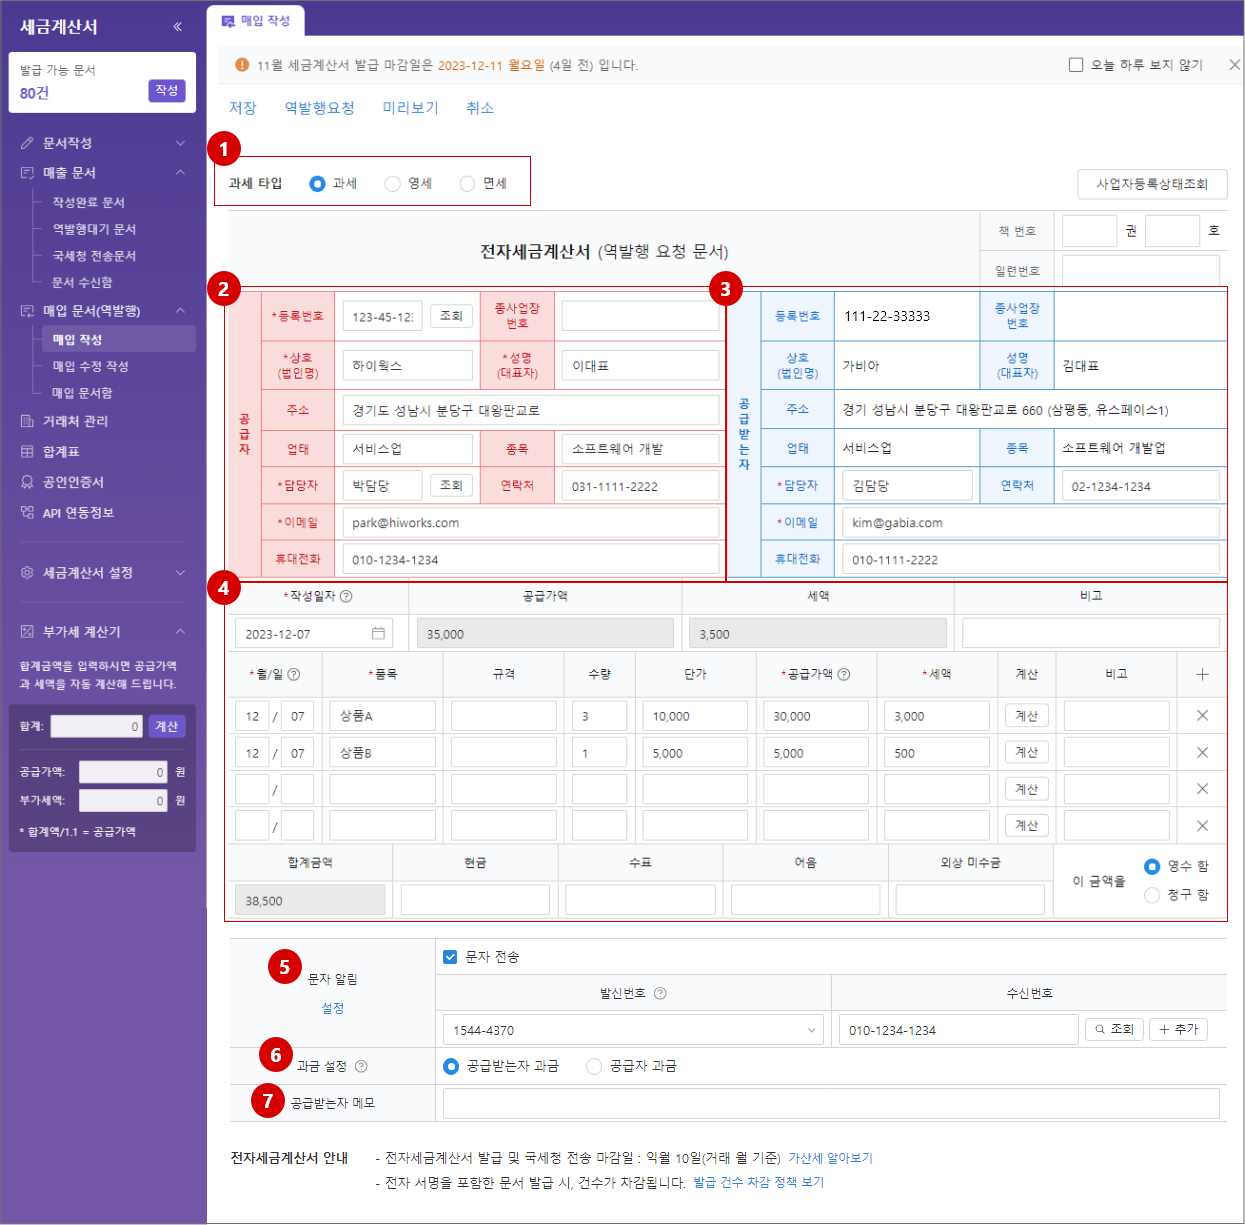Delete the 상품A row with X
The image size is (1245, 1225).
[x=1202, y=715]
